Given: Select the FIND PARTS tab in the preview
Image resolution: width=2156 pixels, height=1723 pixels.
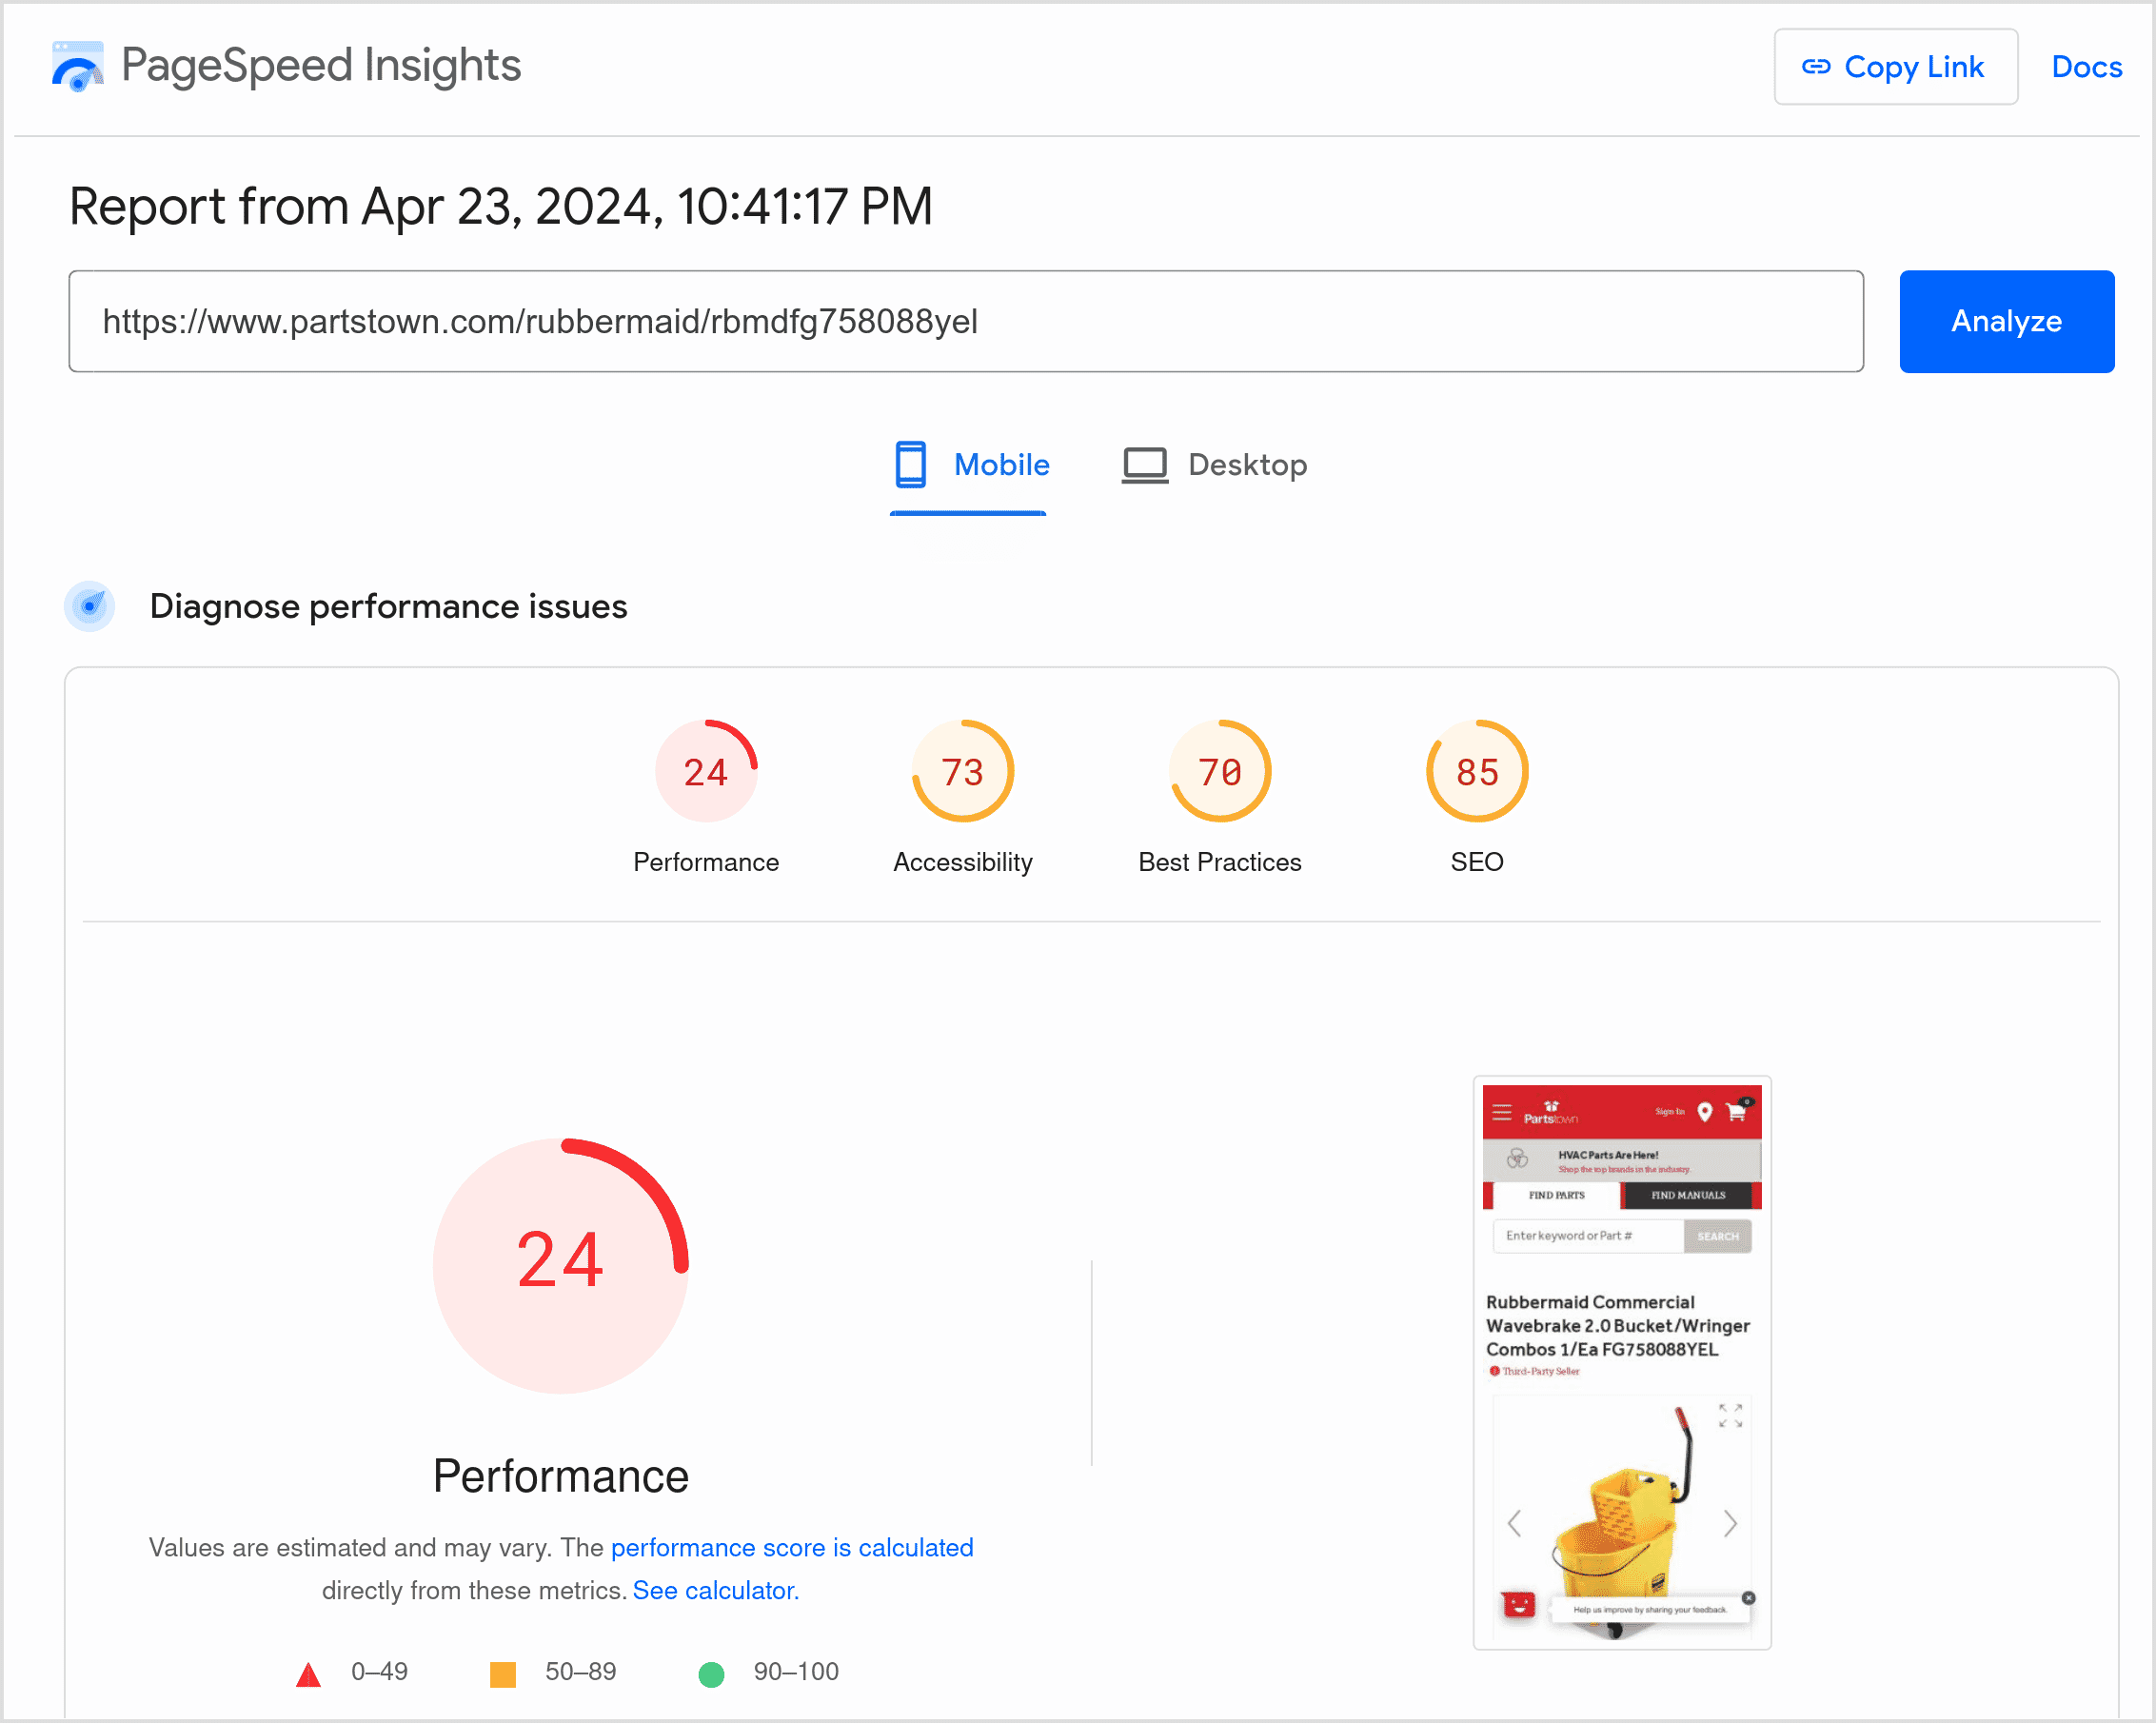Looking at the screenshot, I should (1557, 1196).
